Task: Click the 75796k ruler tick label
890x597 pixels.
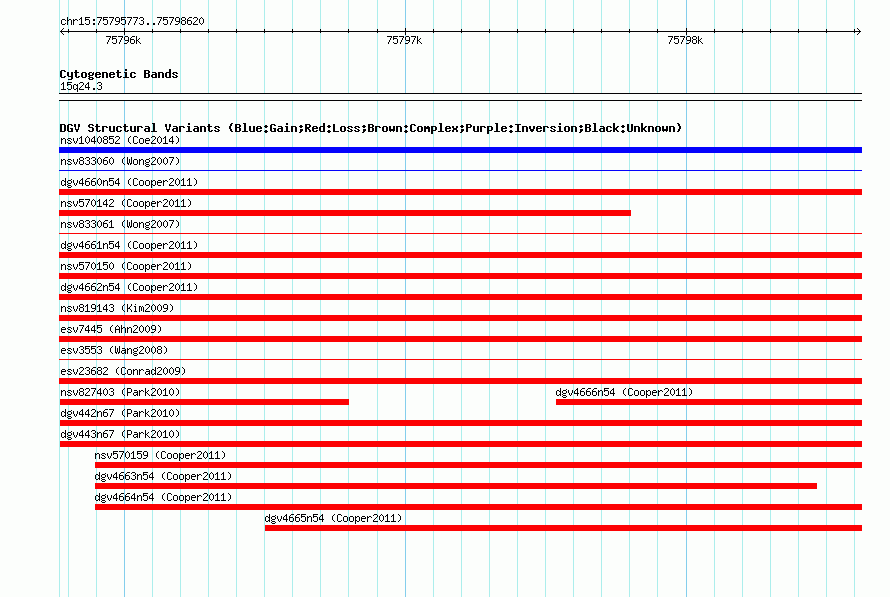Action: click(123, 40)
